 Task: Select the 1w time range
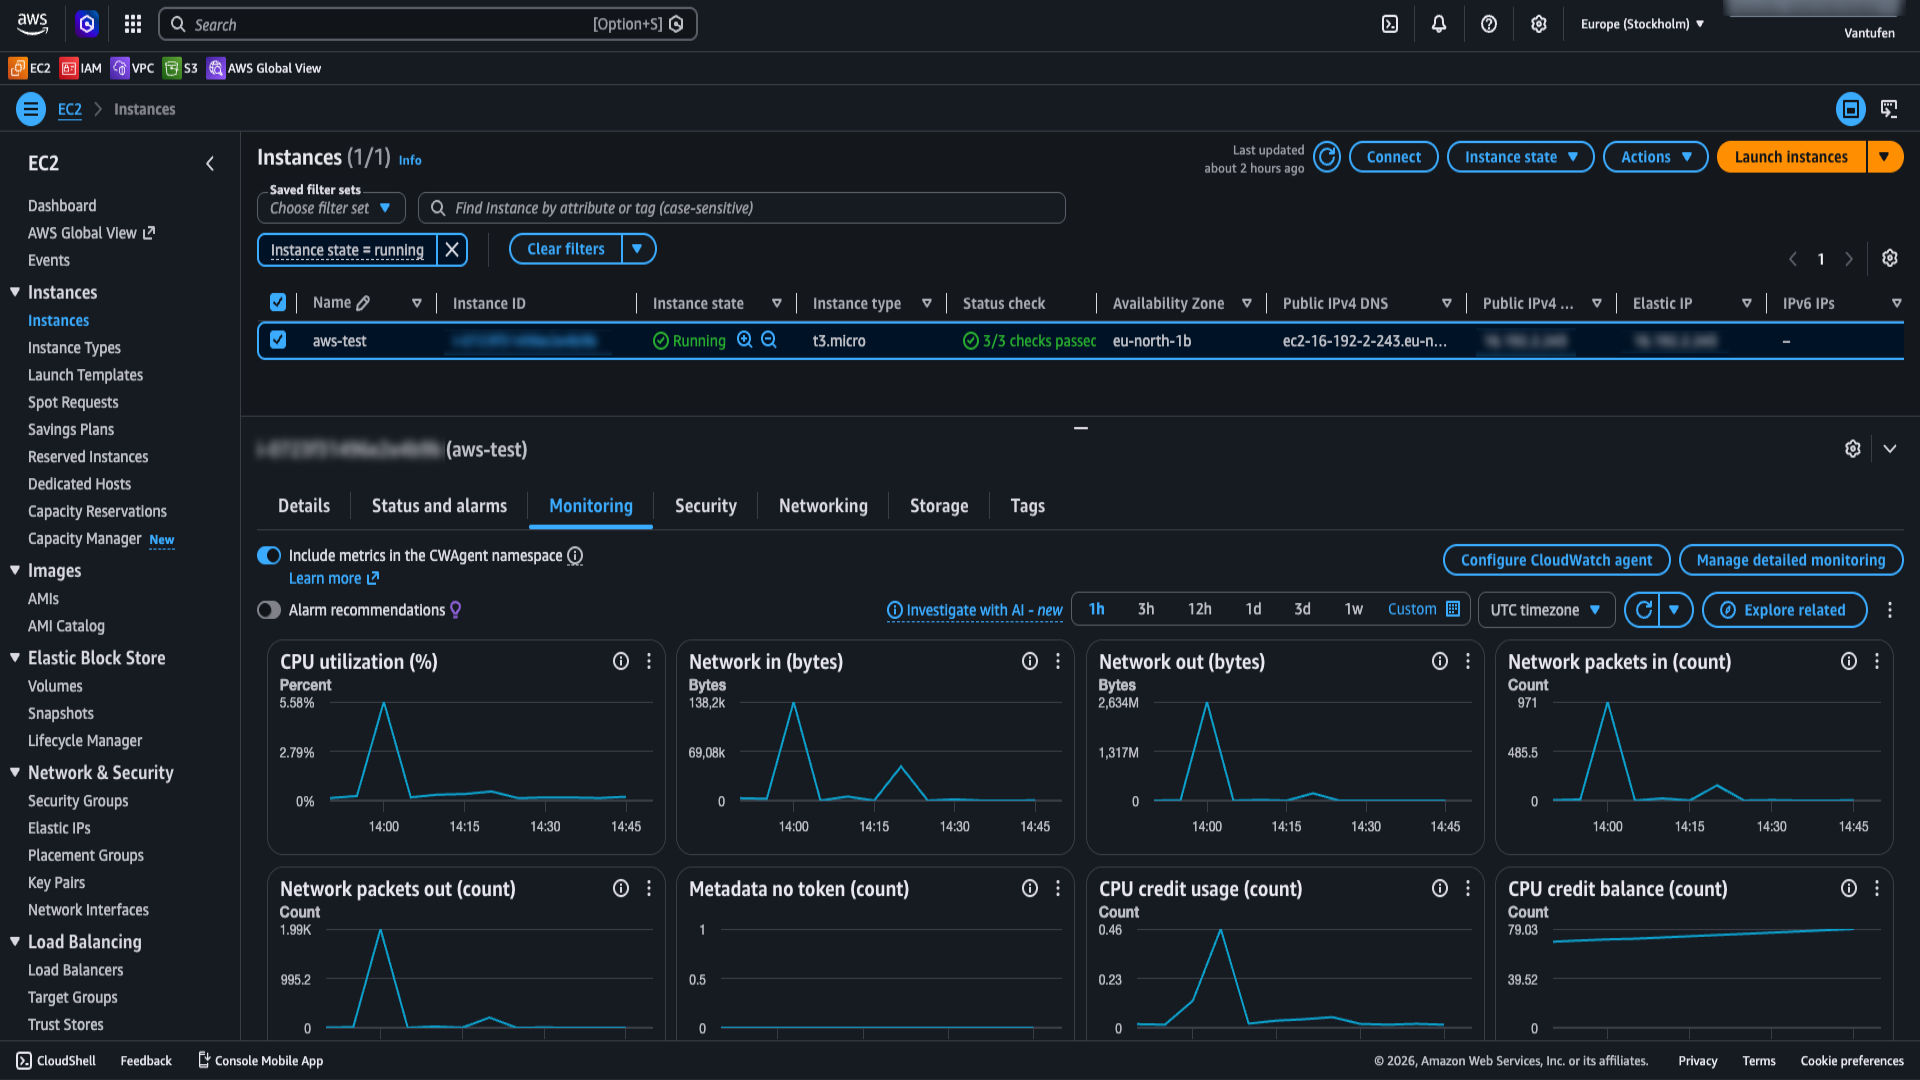coord(1353,609)
